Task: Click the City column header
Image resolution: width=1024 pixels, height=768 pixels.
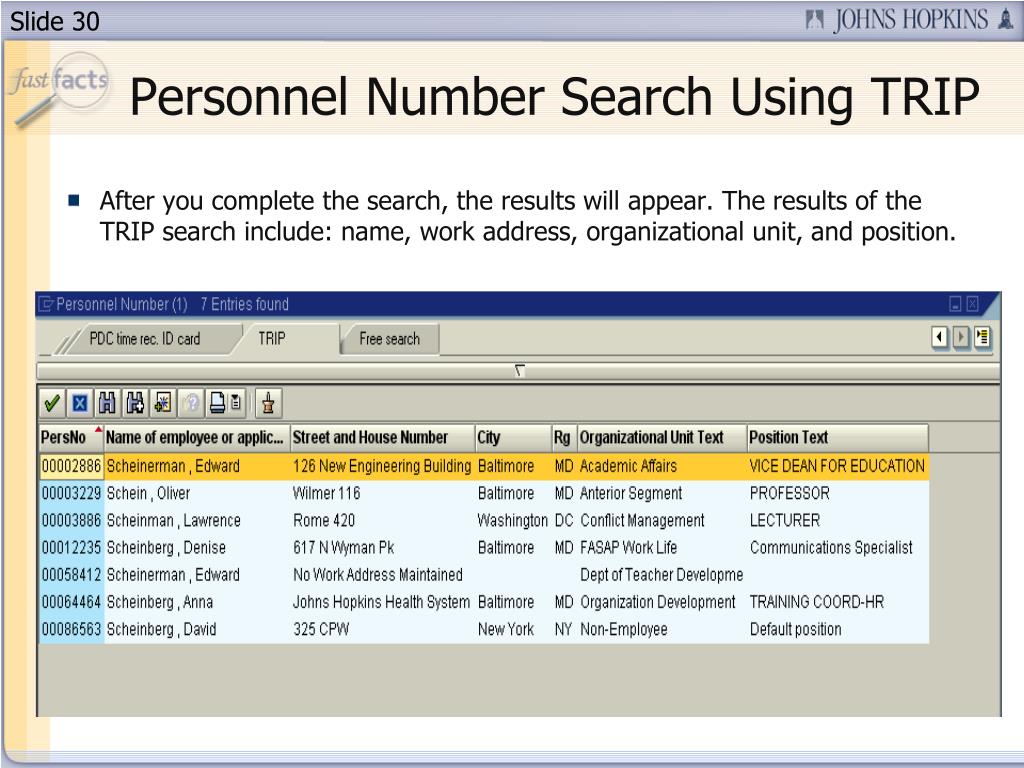Action: click(x=513, y=438)
